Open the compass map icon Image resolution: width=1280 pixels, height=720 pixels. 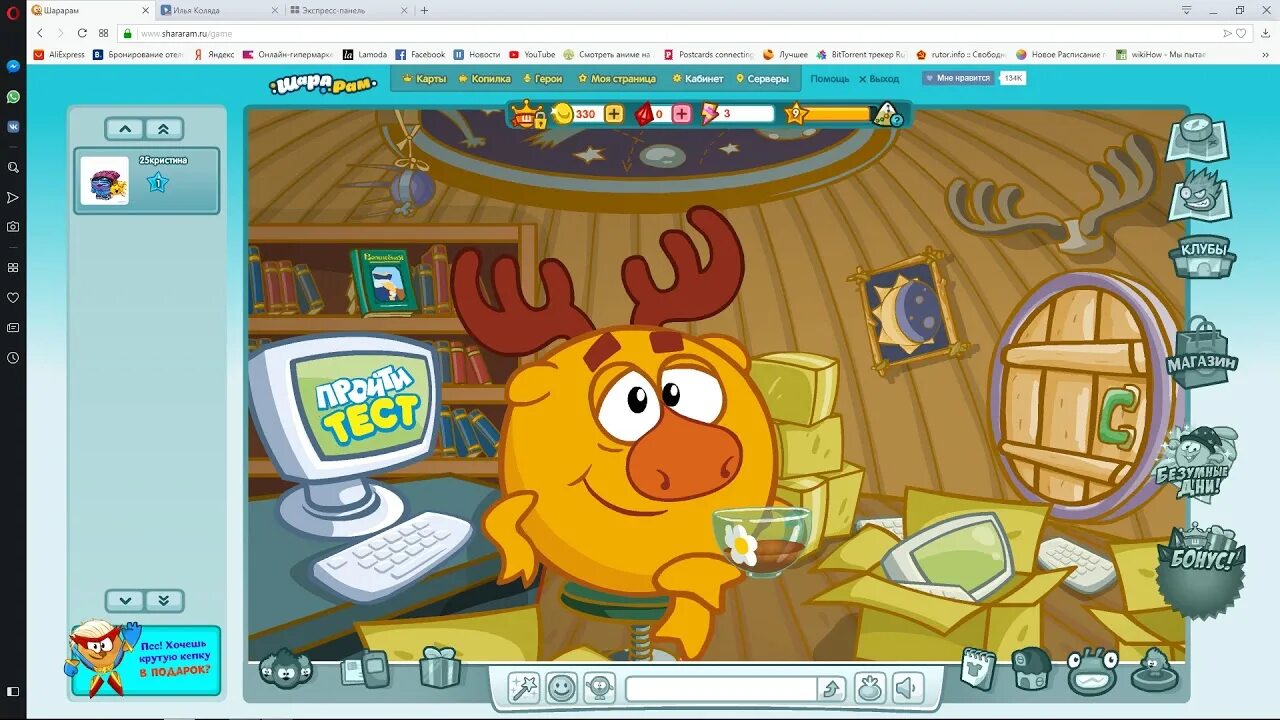coord(1197,137)
